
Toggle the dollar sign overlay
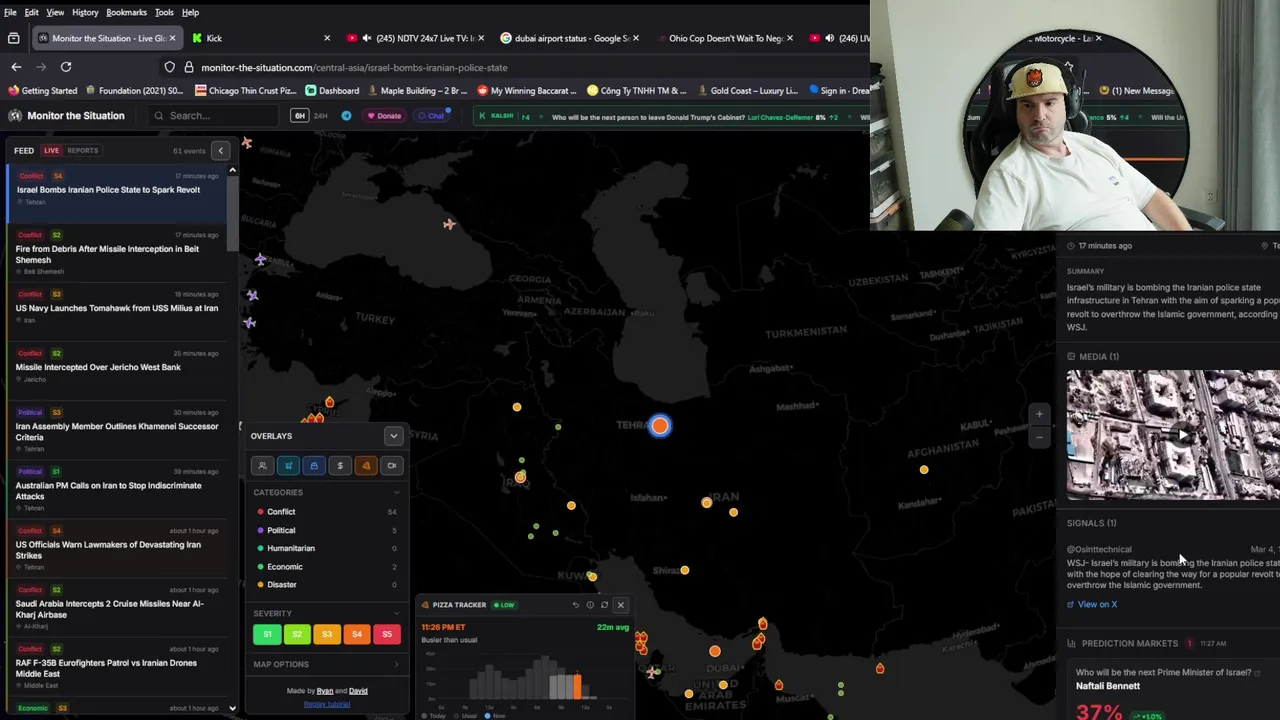point(340,465)
